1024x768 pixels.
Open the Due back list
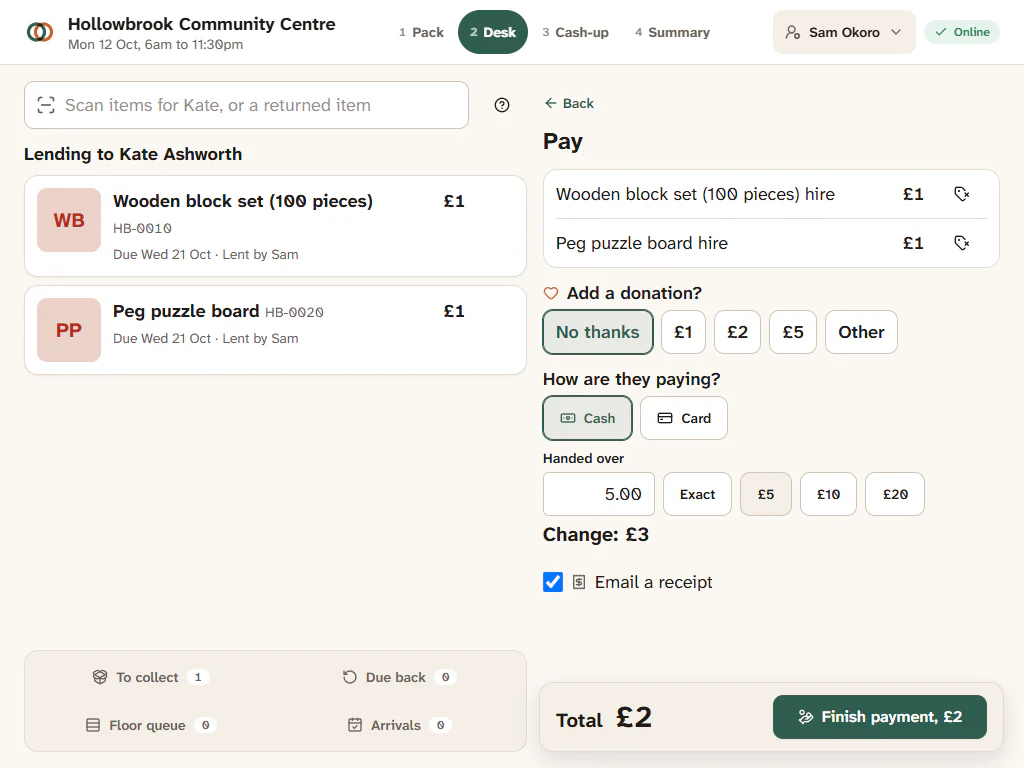click(x=399, y=677)
